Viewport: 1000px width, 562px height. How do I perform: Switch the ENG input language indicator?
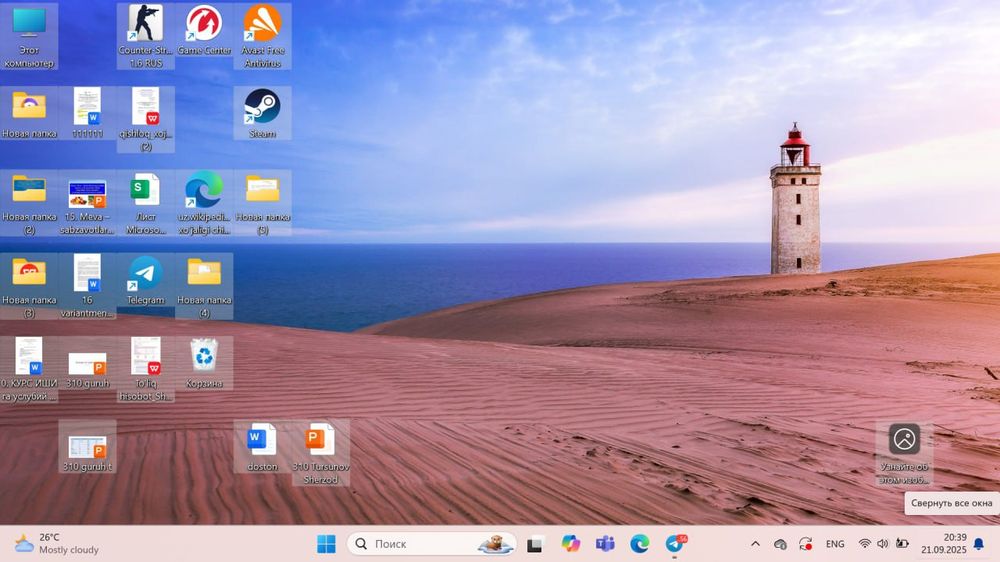tap(835, 544)
